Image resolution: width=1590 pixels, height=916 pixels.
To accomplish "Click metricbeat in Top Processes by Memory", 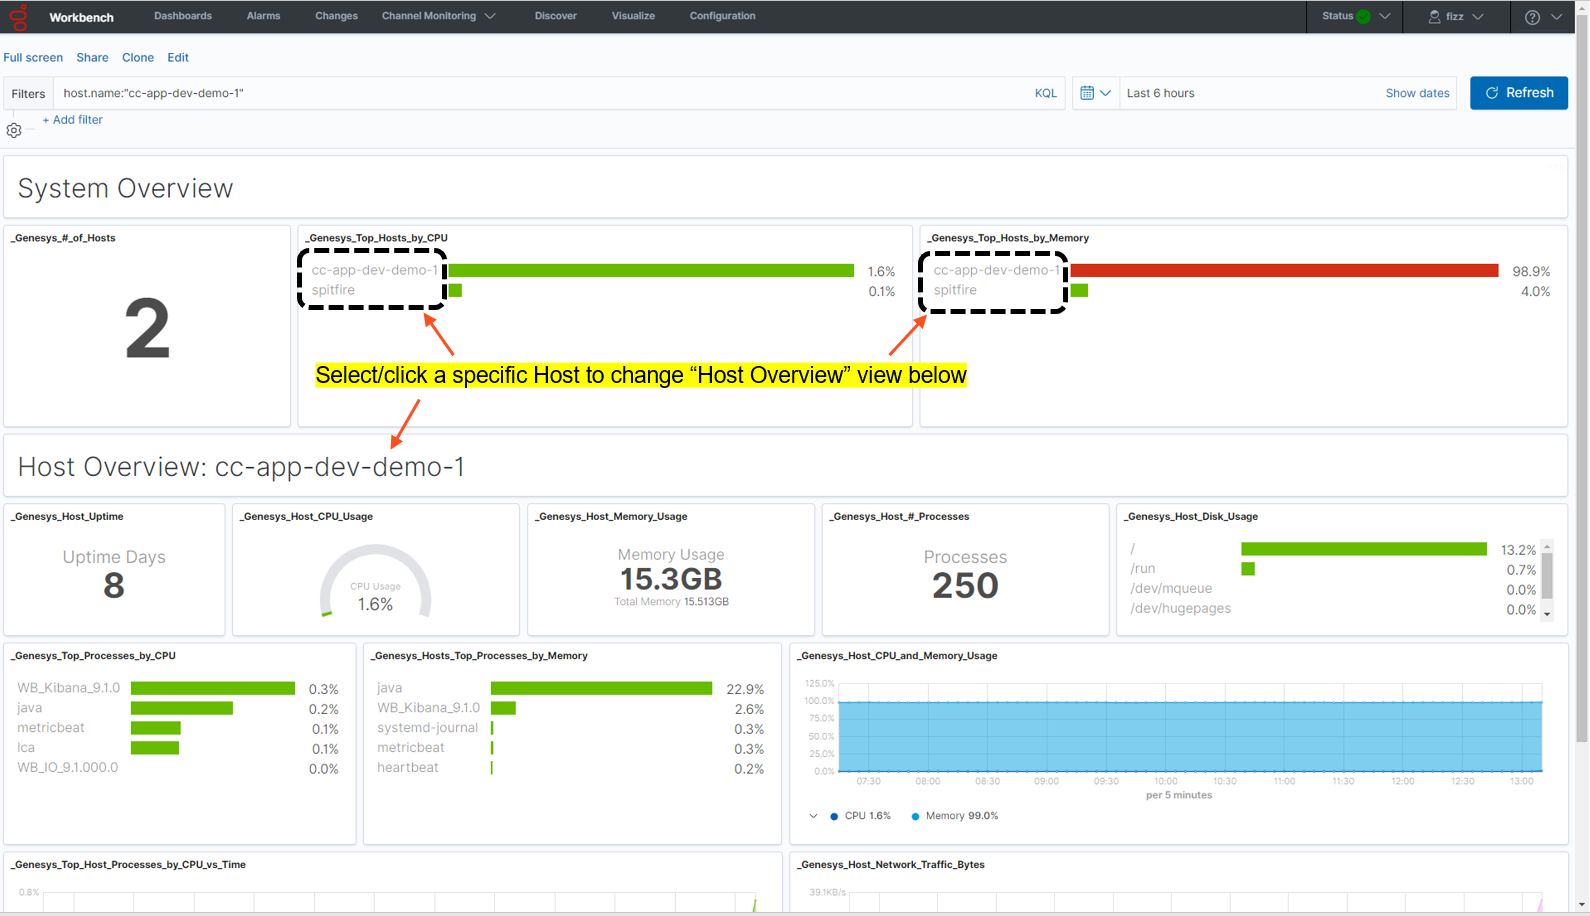I will pos(411,748).
